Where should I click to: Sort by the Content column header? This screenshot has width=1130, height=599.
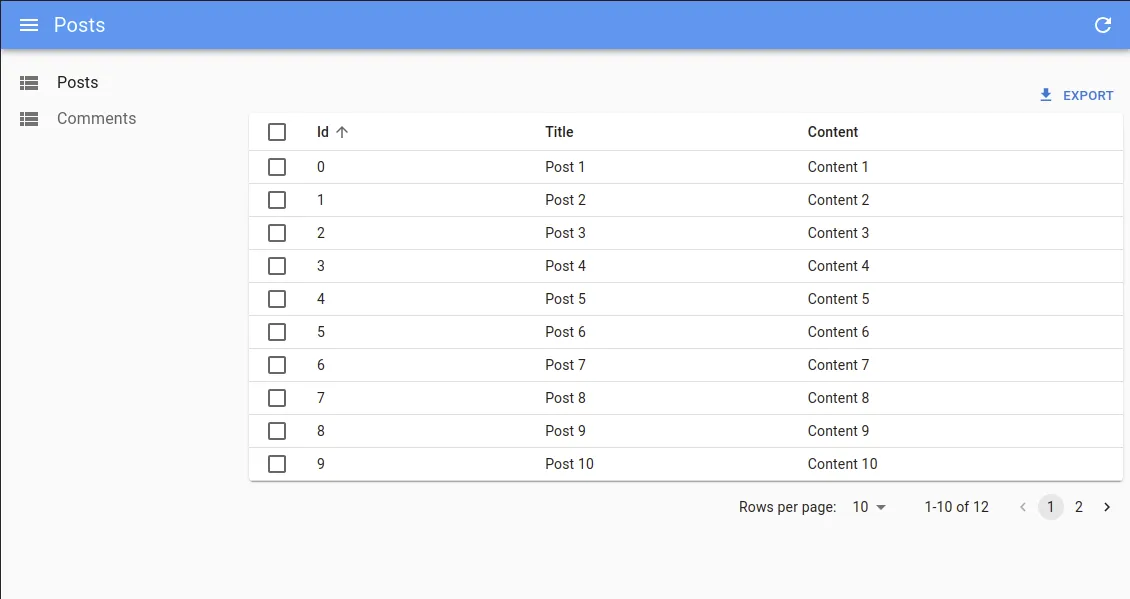[x=832, y=132]
